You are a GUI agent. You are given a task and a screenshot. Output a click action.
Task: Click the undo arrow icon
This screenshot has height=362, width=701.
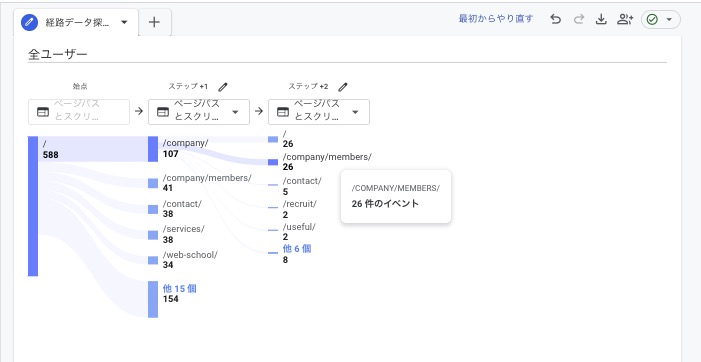(x=555, y=19)
